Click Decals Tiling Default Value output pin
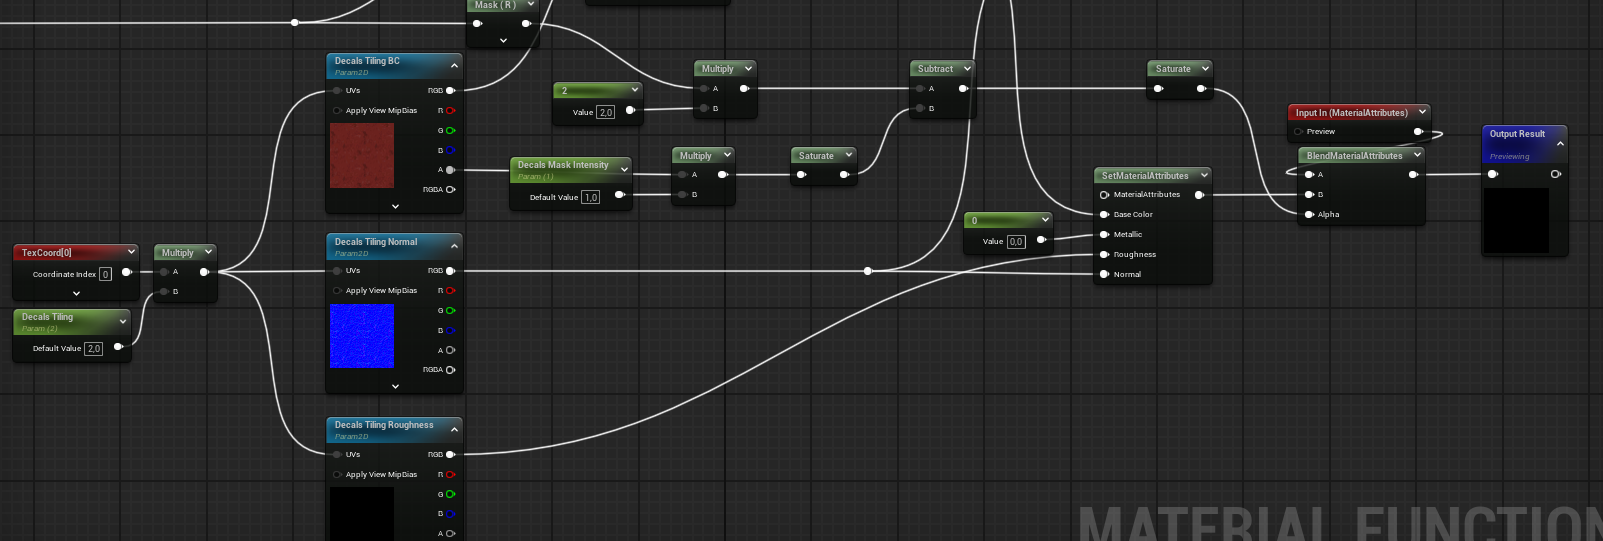 click(x=118, y=347)
